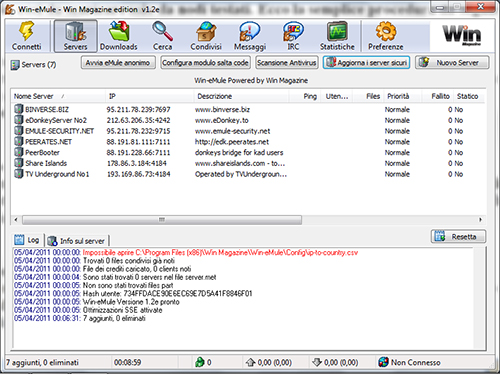500x374 pixels.
Task: Open the IRC chat section
Action: [293, 36]
